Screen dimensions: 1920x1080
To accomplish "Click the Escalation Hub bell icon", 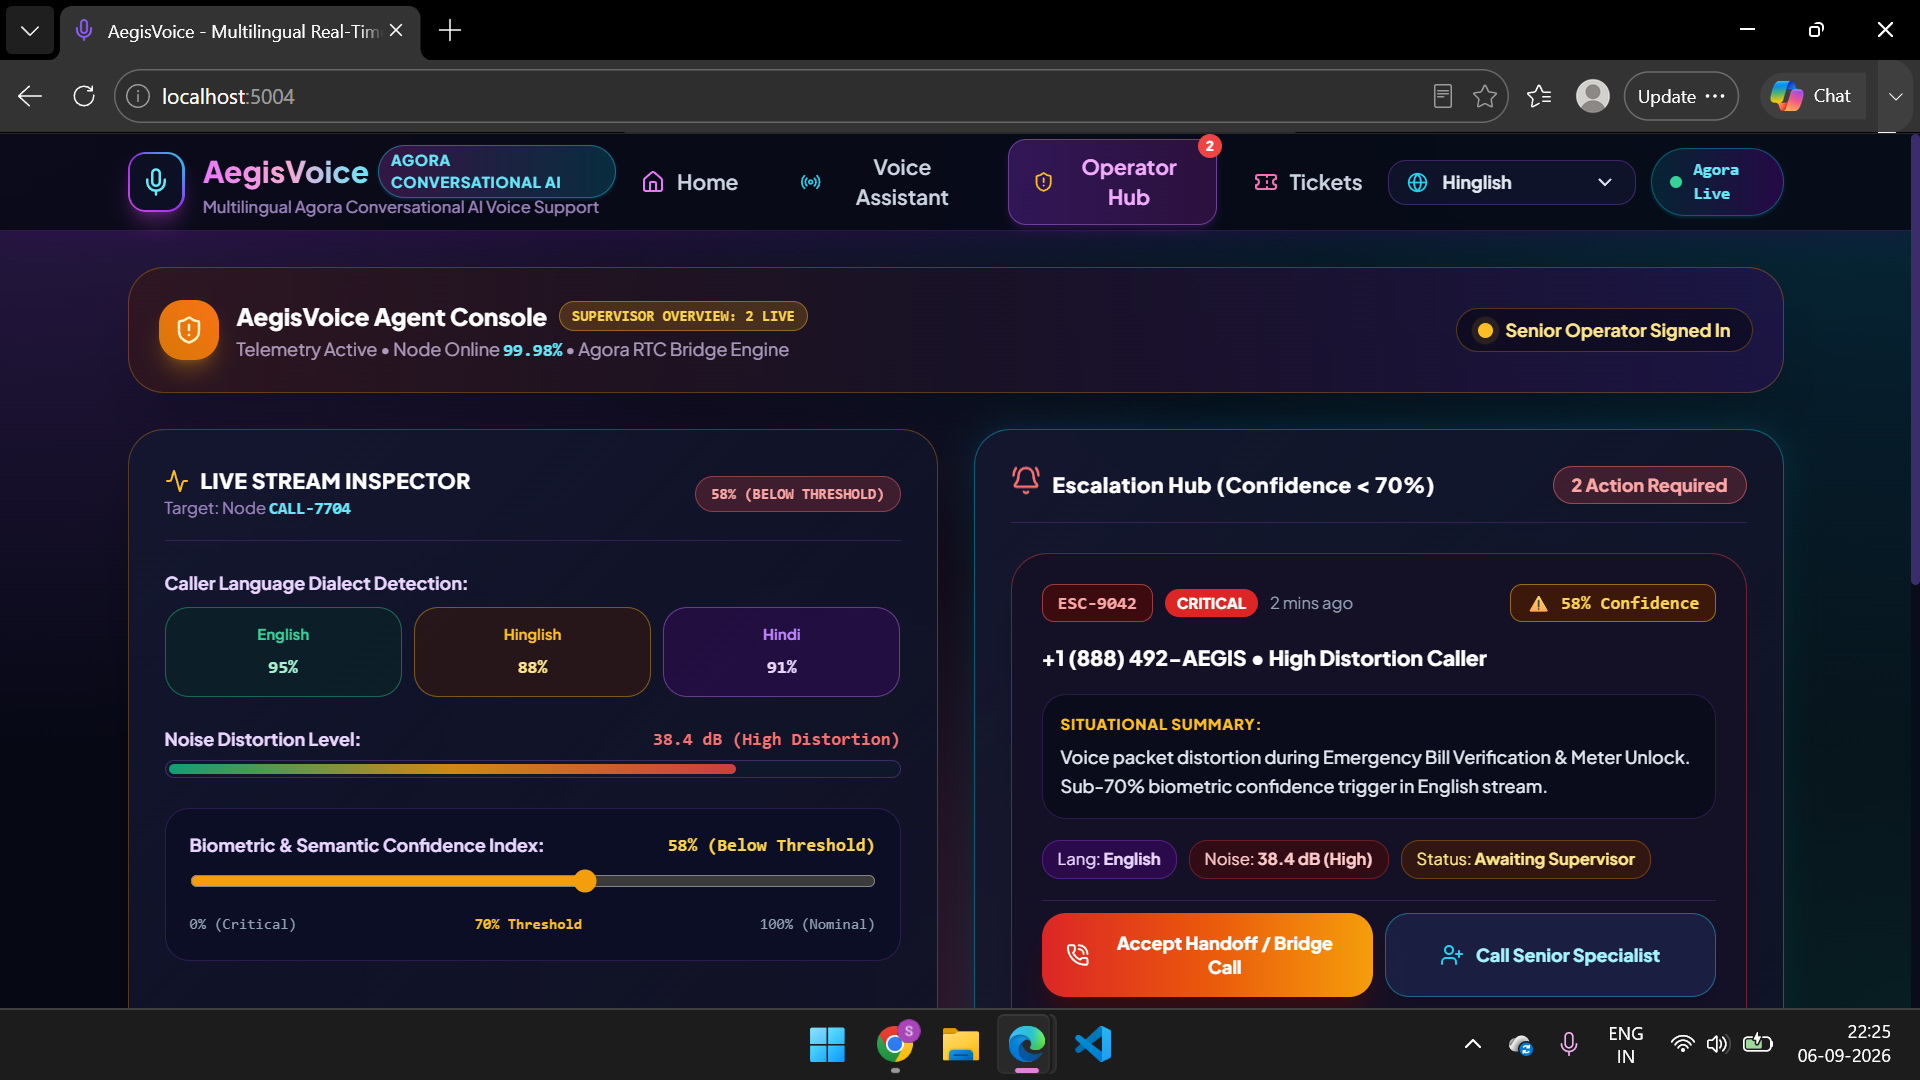I will pyautogui.click(x=1026, y=481).
